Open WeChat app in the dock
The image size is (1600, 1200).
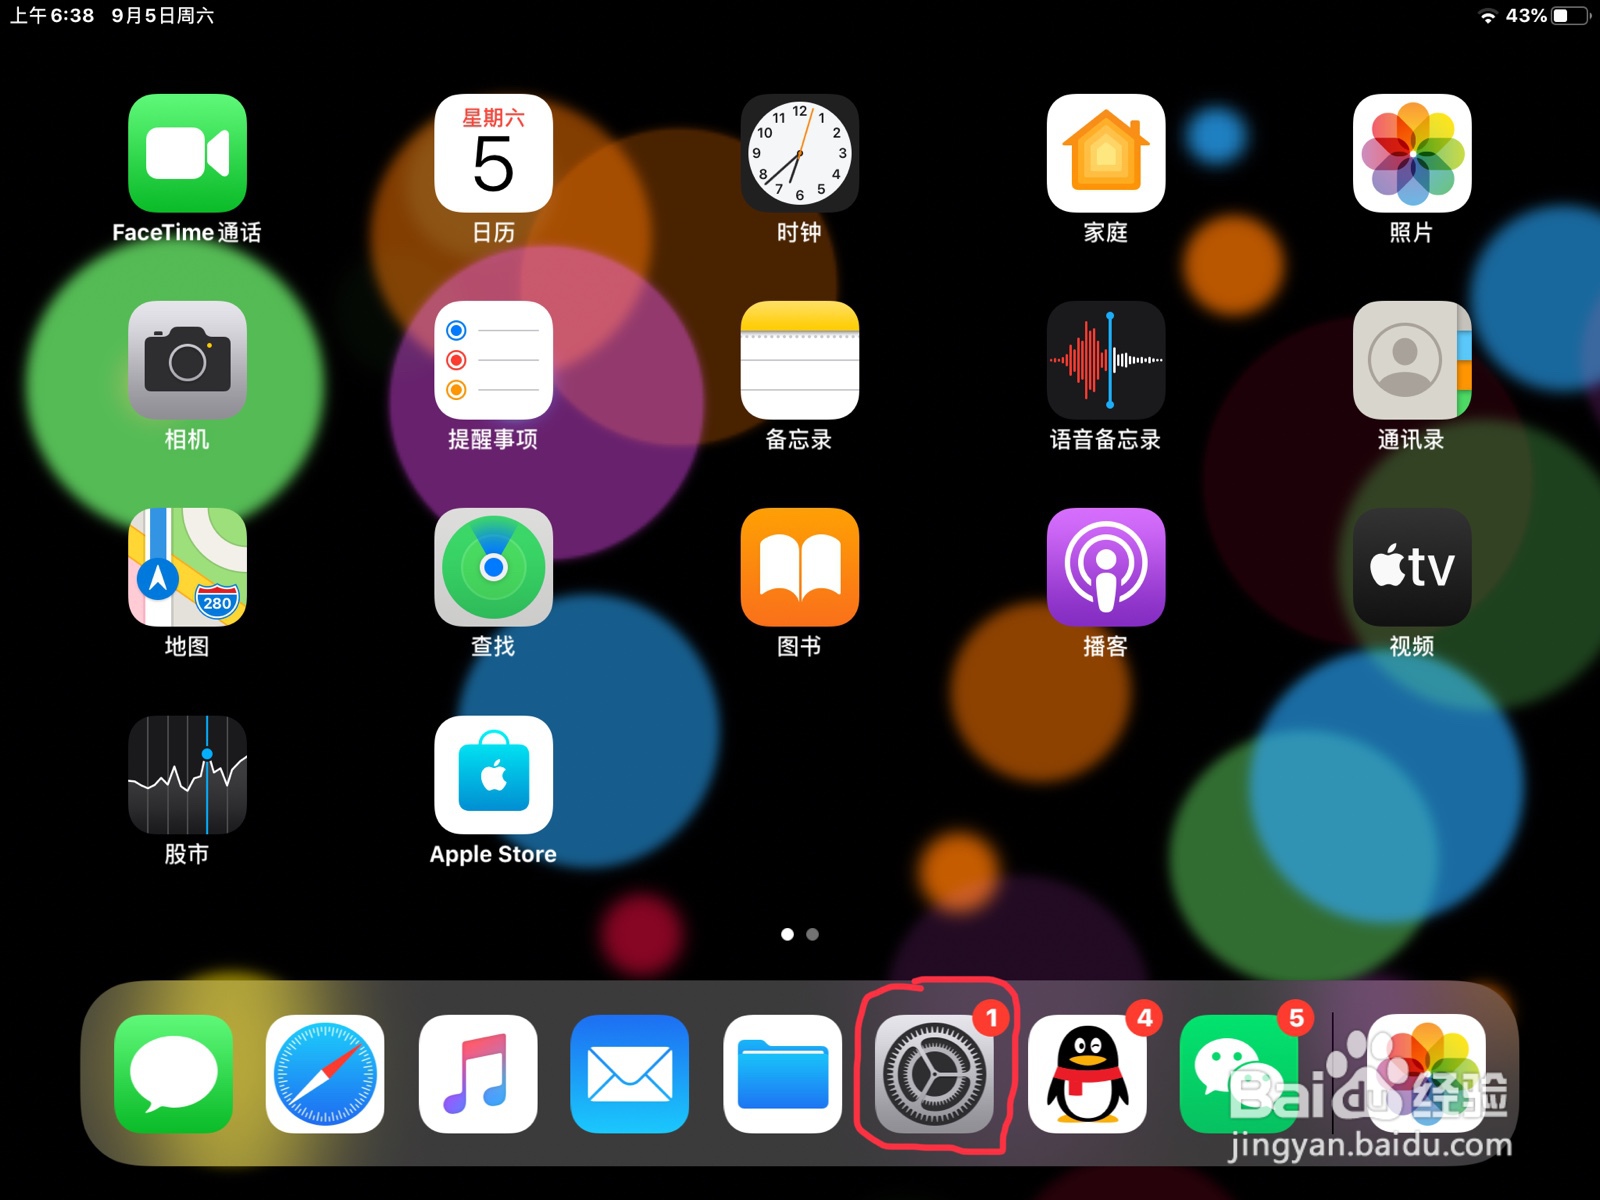tap(1239, 1074)
